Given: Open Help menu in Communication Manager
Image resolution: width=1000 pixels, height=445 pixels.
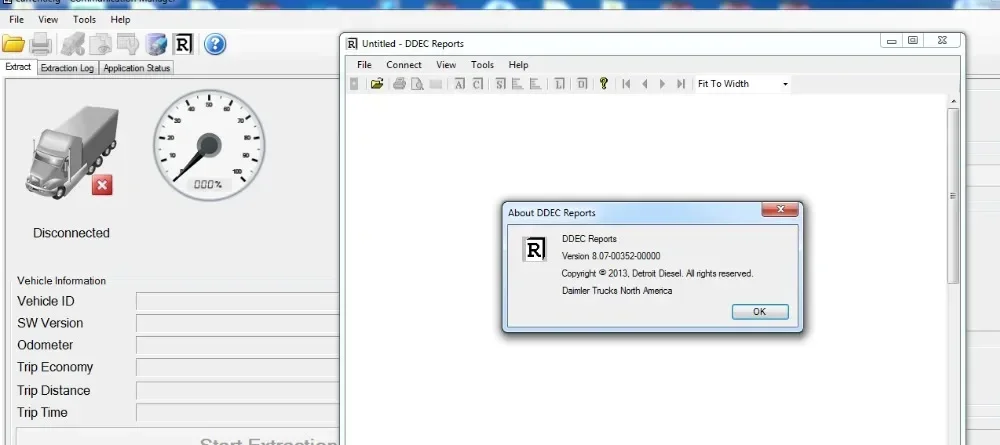Looking at the screenshot, I should 120,20.
